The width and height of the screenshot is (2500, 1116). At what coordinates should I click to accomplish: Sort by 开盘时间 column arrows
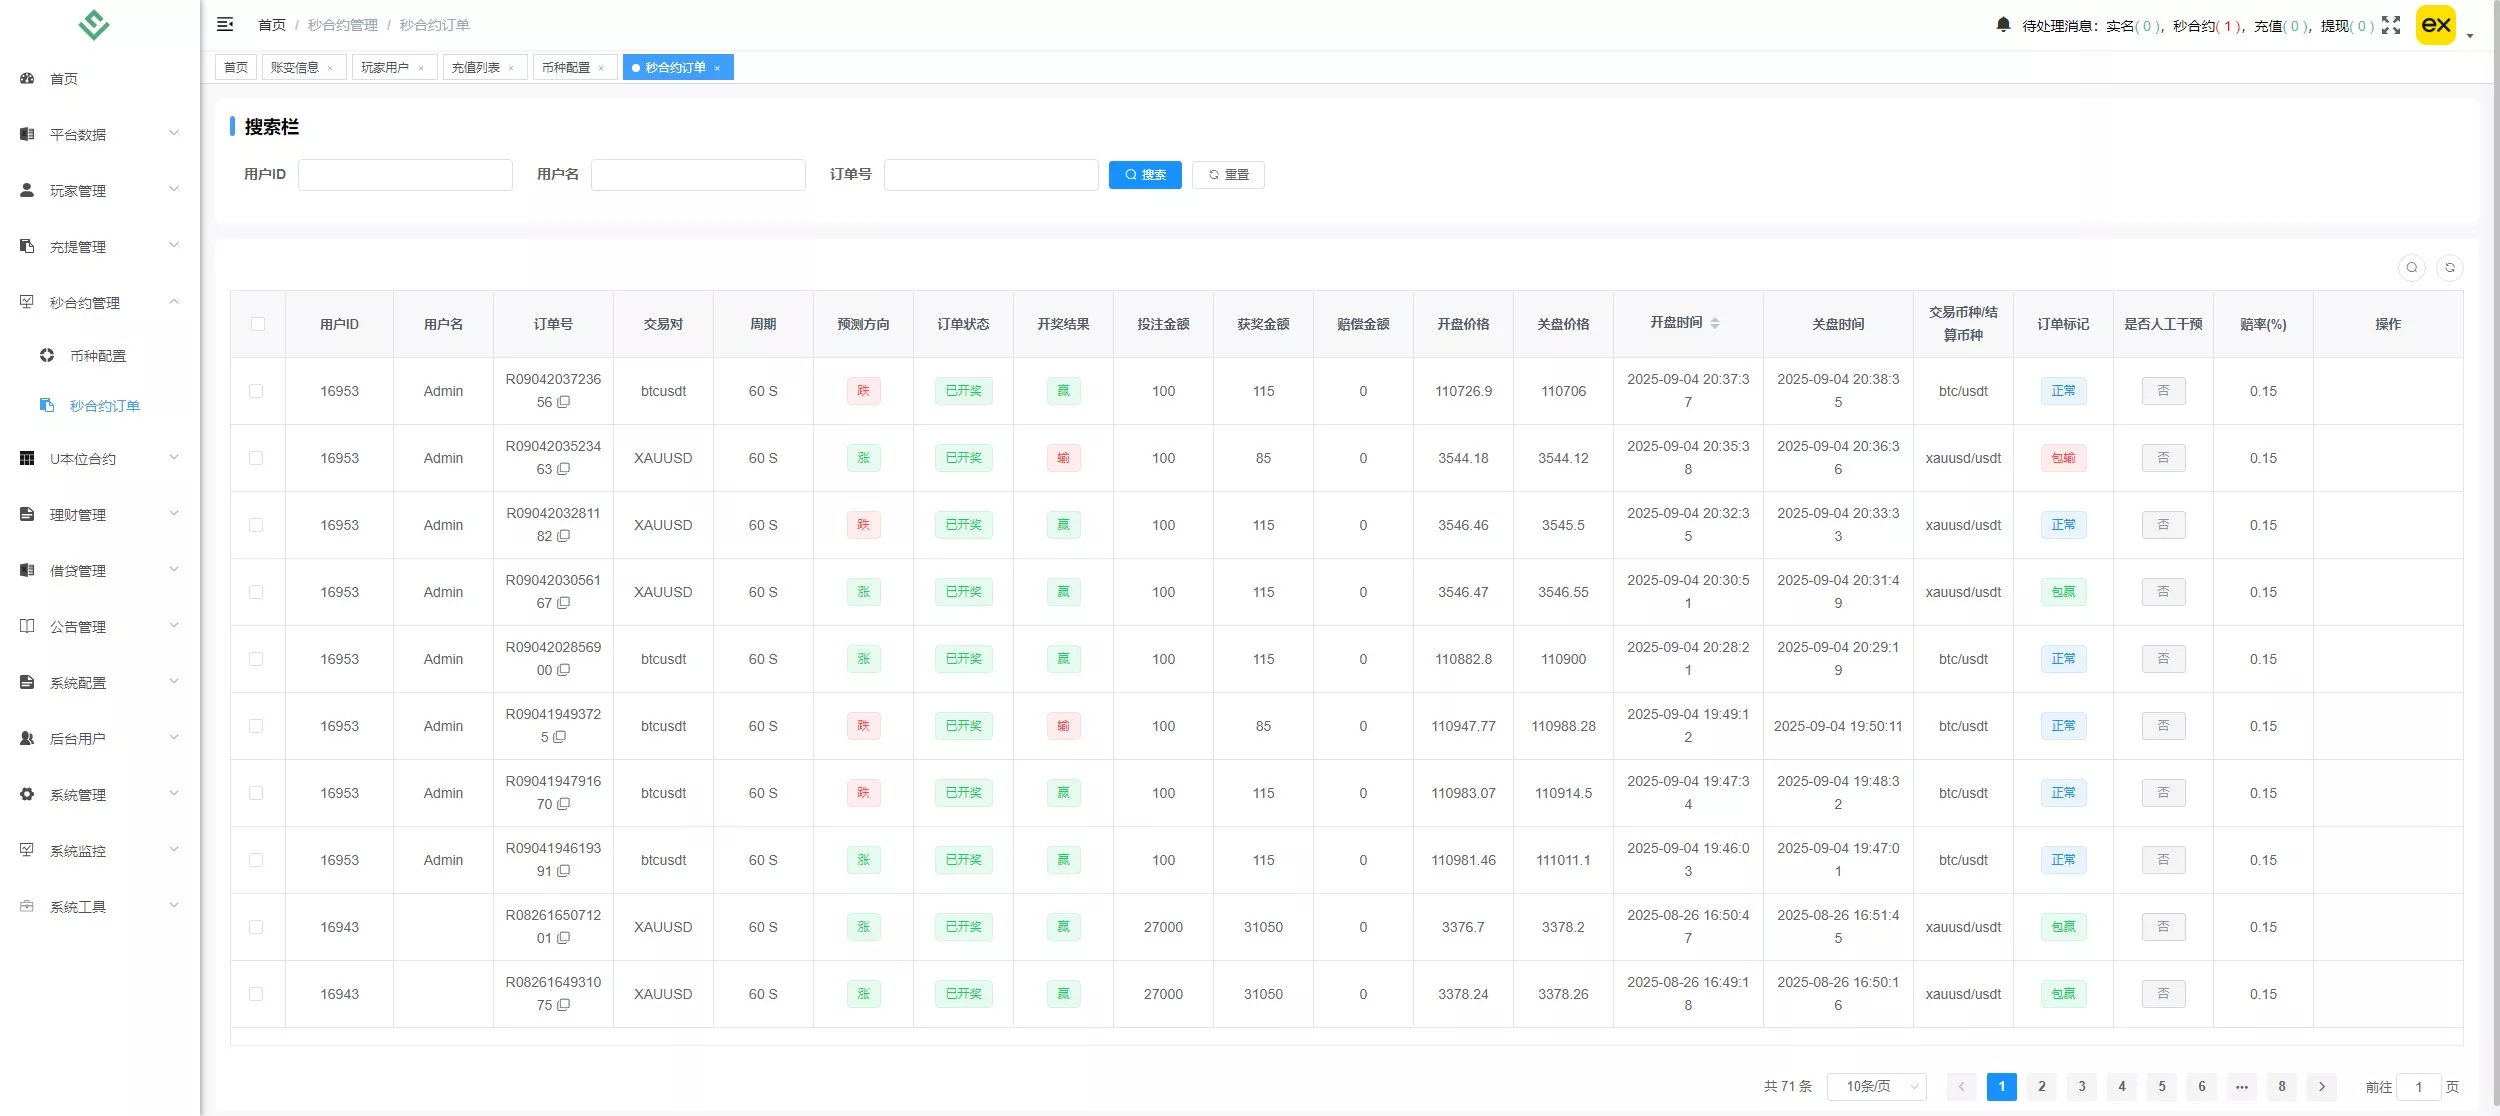coord(1715,323)
